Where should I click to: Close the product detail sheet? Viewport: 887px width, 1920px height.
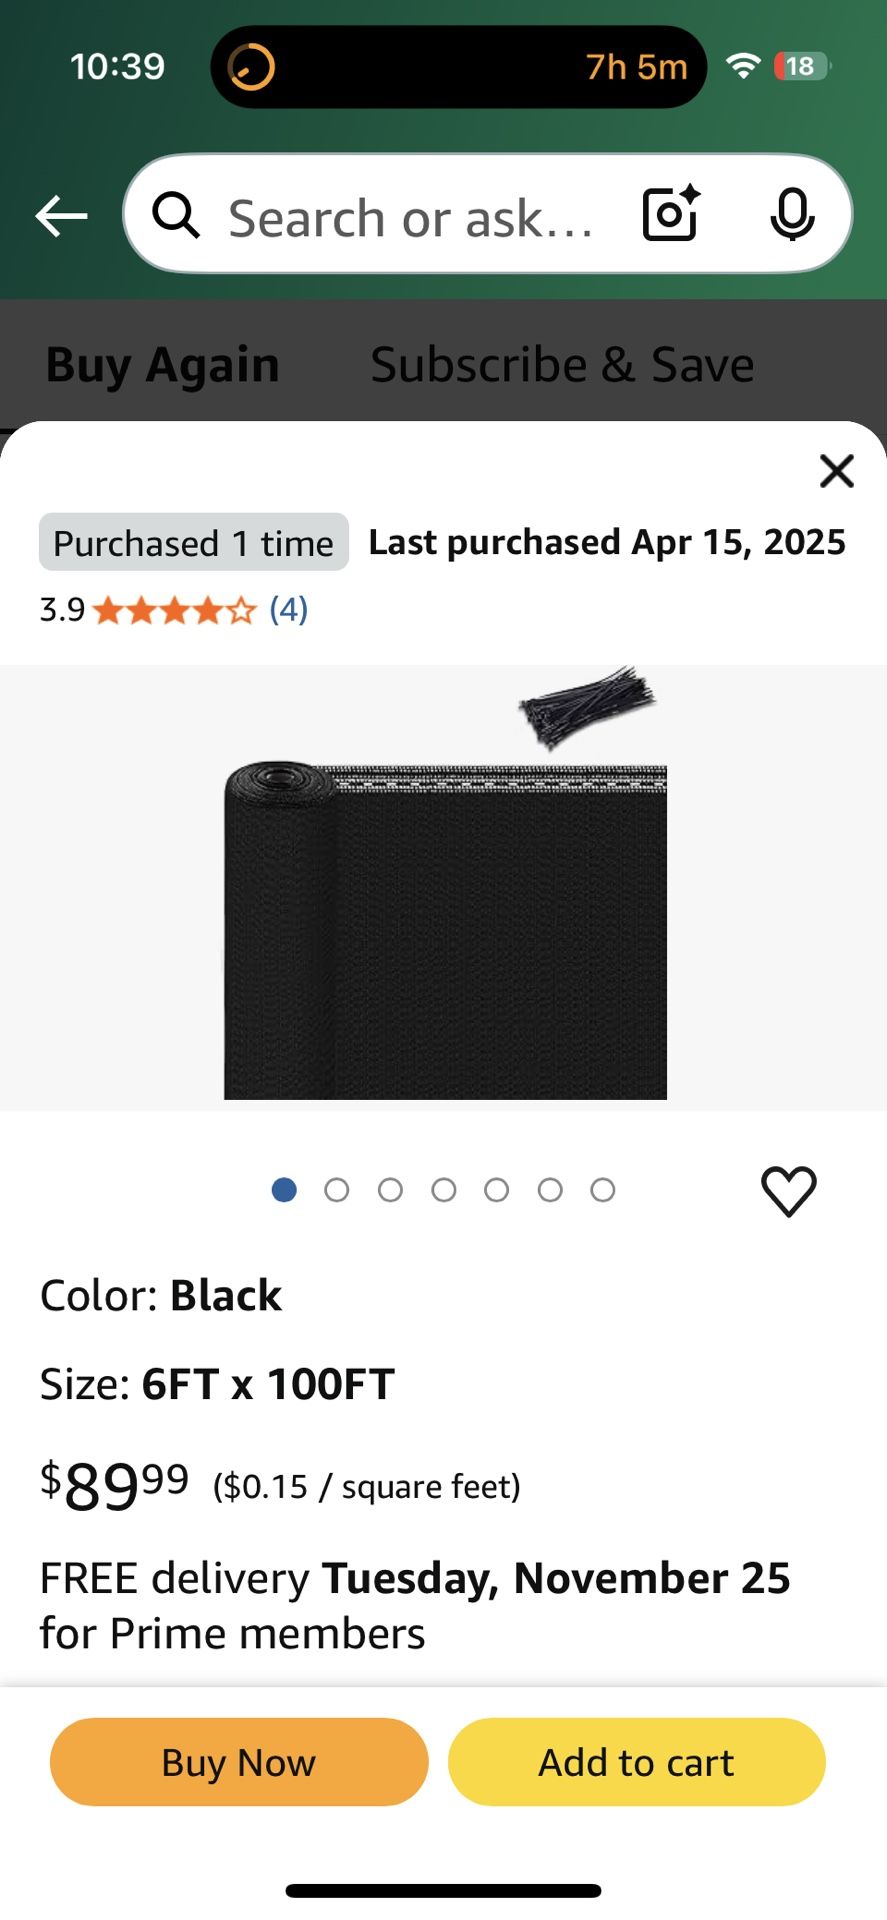(836, 471)
